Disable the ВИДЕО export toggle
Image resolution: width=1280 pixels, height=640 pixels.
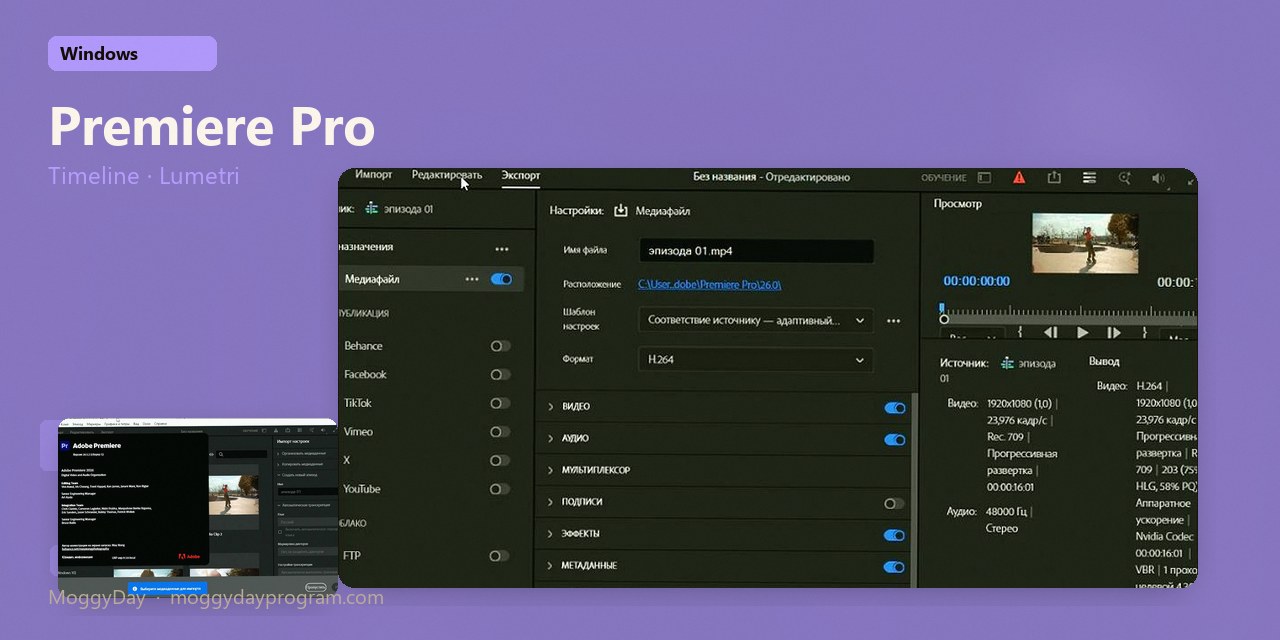coord(895,408)
